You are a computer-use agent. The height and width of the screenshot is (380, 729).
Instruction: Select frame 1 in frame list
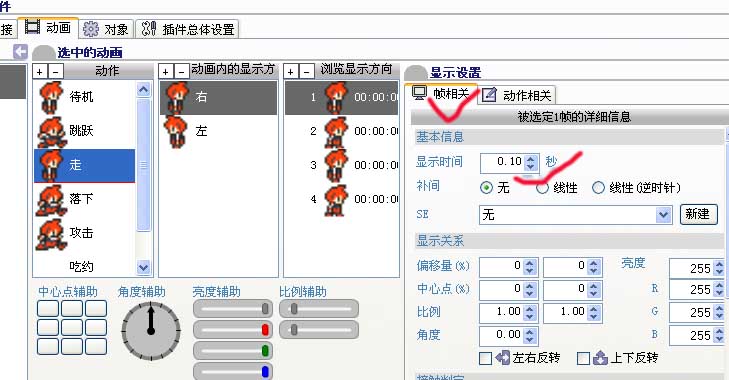pos(341,97)
